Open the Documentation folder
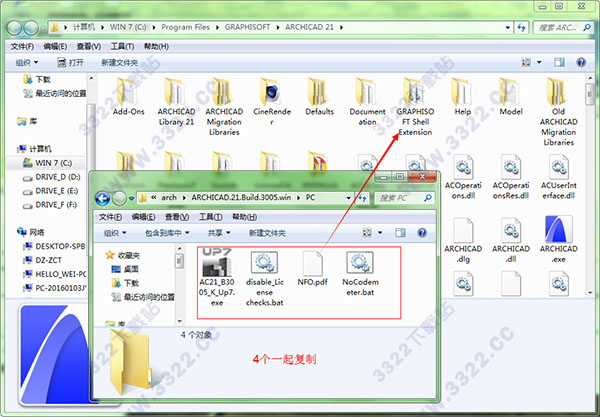 point(367,102)
